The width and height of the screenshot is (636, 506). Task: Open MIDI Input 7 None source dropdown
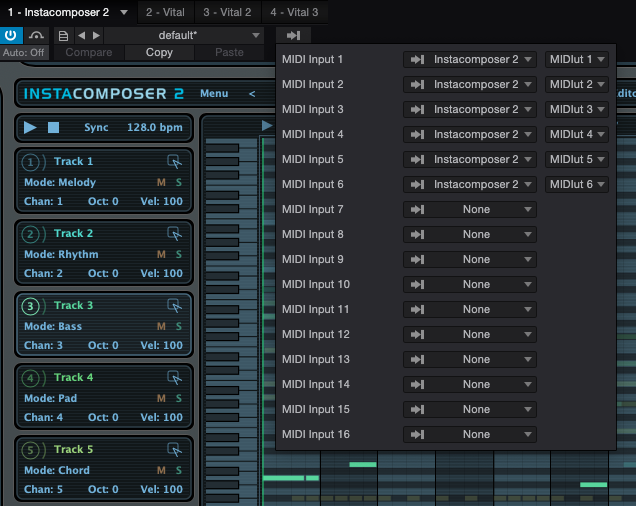pyautogui.click(x=470, y=210)
